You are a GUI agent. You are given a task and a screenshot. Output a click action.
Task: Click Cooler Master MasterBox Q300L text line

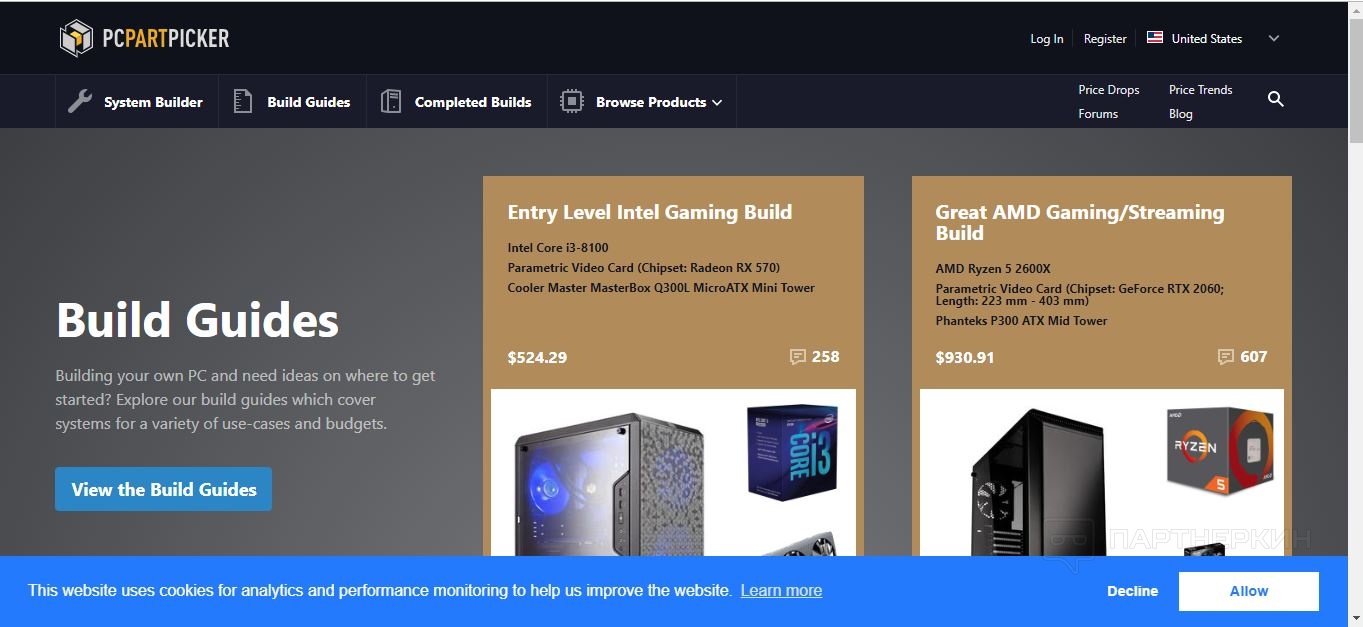[x=661, y=288]
